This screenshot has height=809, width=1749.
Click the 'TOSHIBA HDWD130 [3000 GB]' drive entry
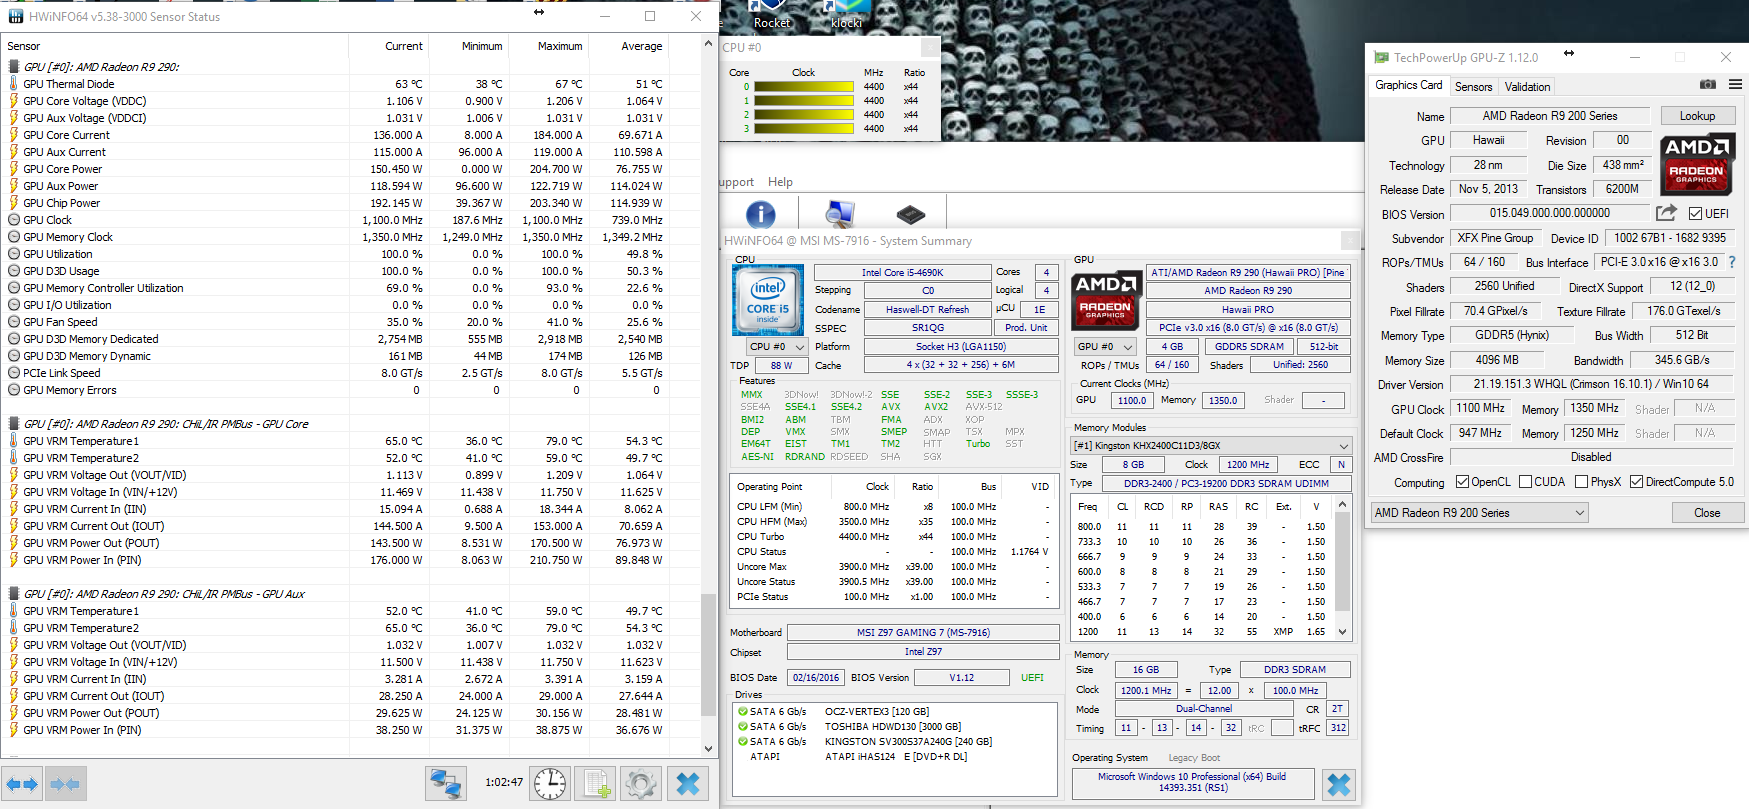pyautogui.click(x=892, y=727)
